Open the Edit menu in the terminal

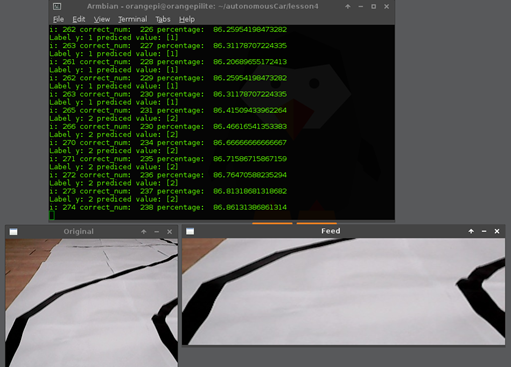(x=79, y=19)
